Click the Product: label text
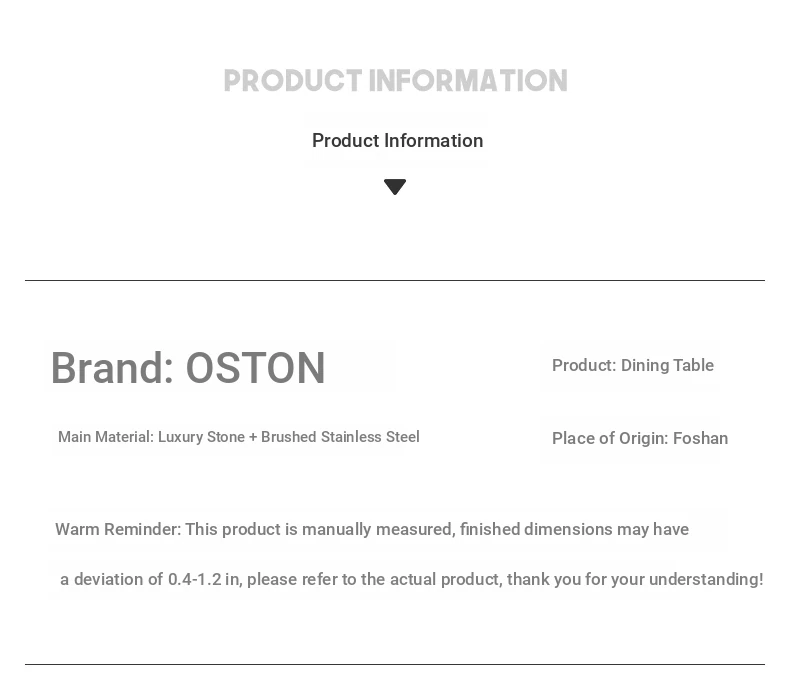This screenshot has width=790, height=700. (584, 366)
